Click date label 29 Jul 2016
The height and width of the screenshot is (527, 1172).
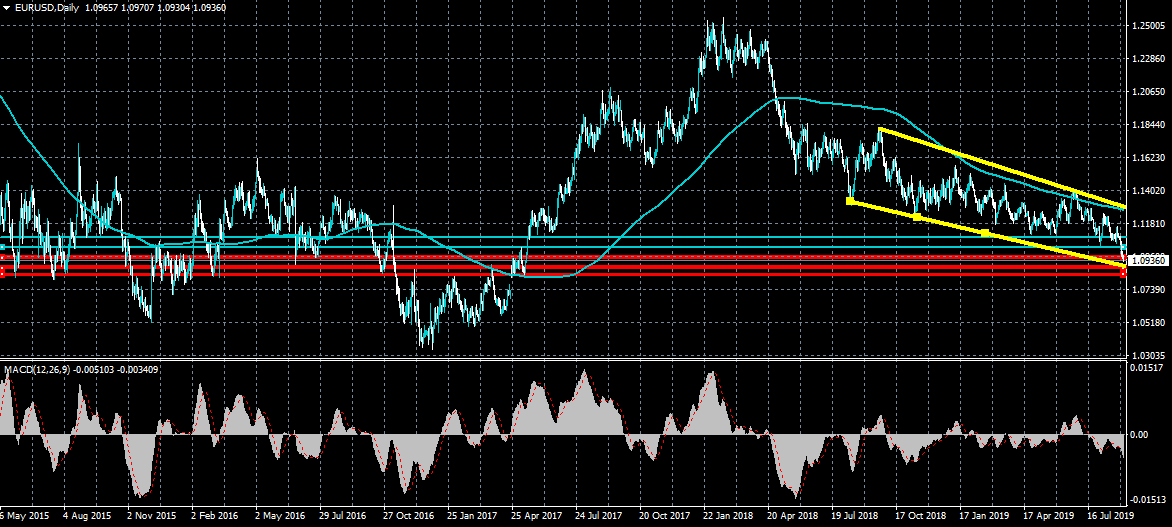click(343, 516)
